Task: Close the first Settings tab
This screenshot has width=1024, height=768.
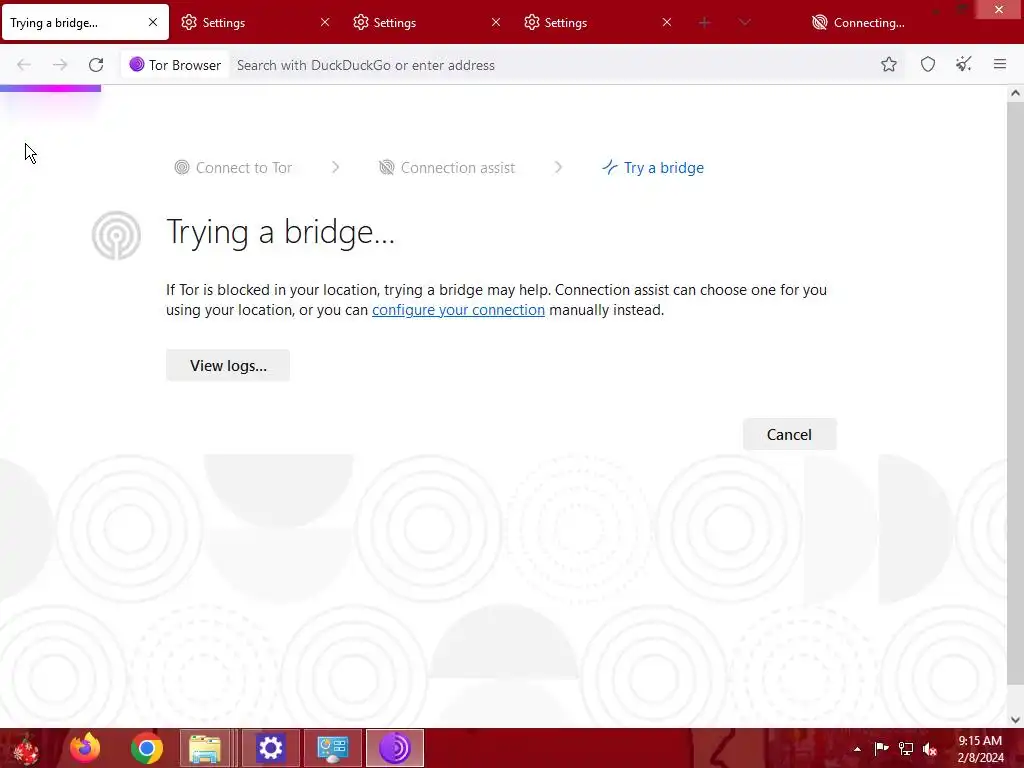Action: pyautogui.click(x=325, y=22)
